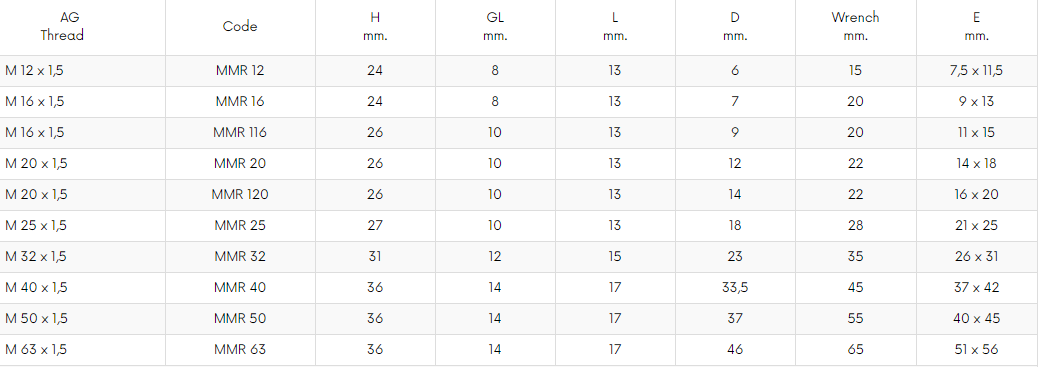Click the Code column header
This screenshot has width=1038, height=367.
coord(240,27)
